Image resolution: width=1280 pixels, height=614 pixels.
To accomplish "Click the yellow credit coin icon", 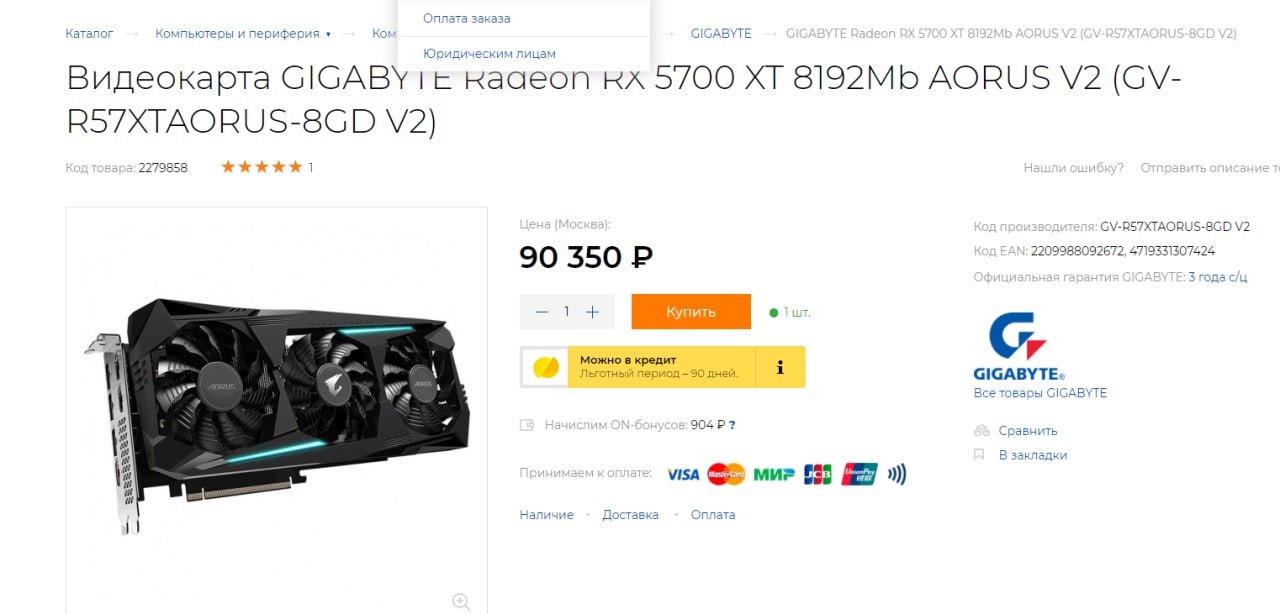I will point(545,367).
